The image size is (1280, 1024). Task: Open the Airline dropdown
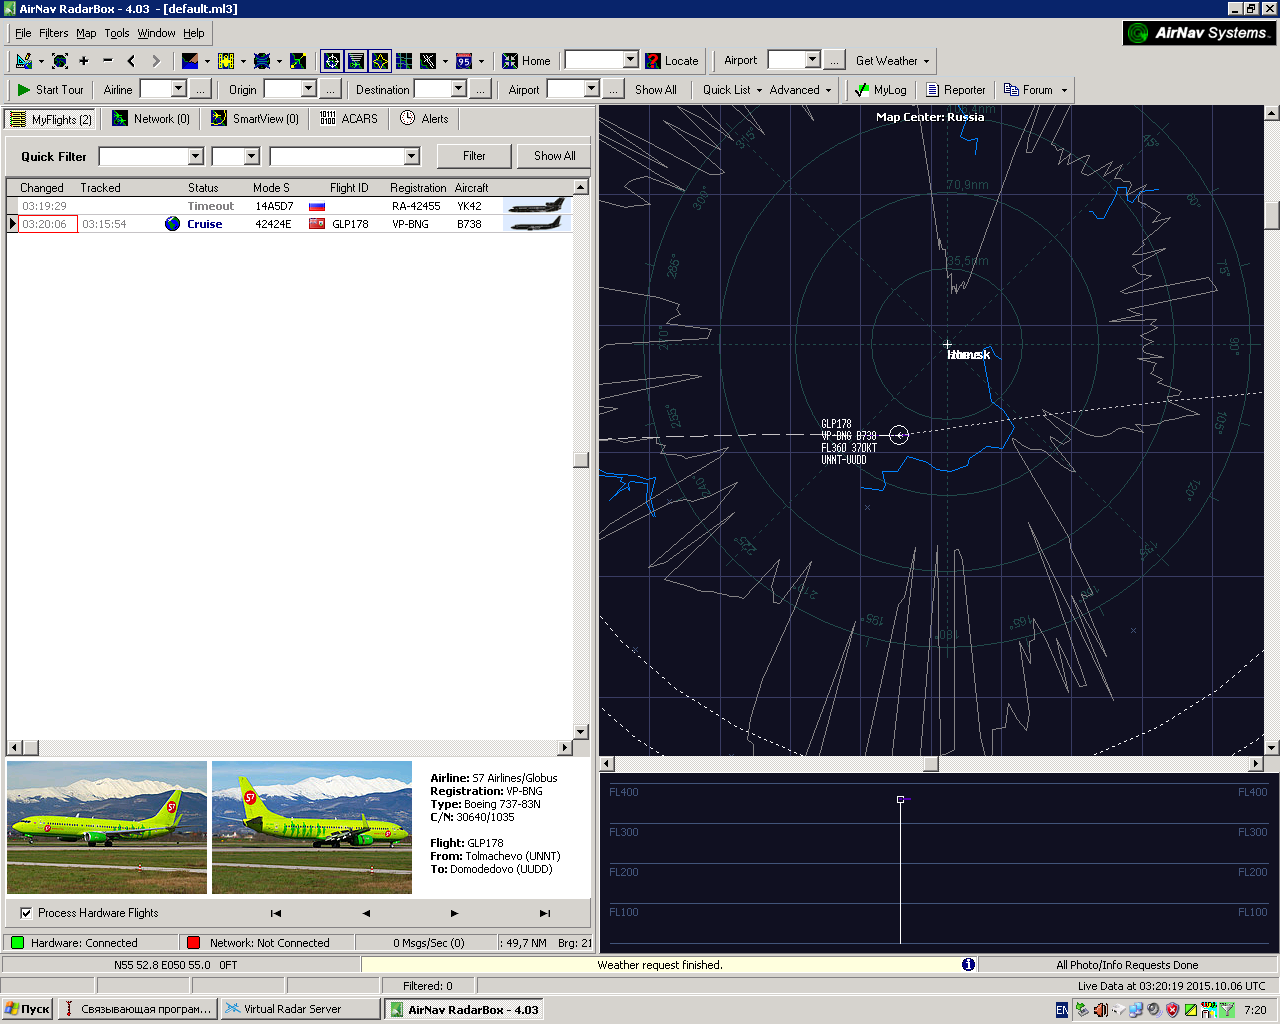click(178, 89)
